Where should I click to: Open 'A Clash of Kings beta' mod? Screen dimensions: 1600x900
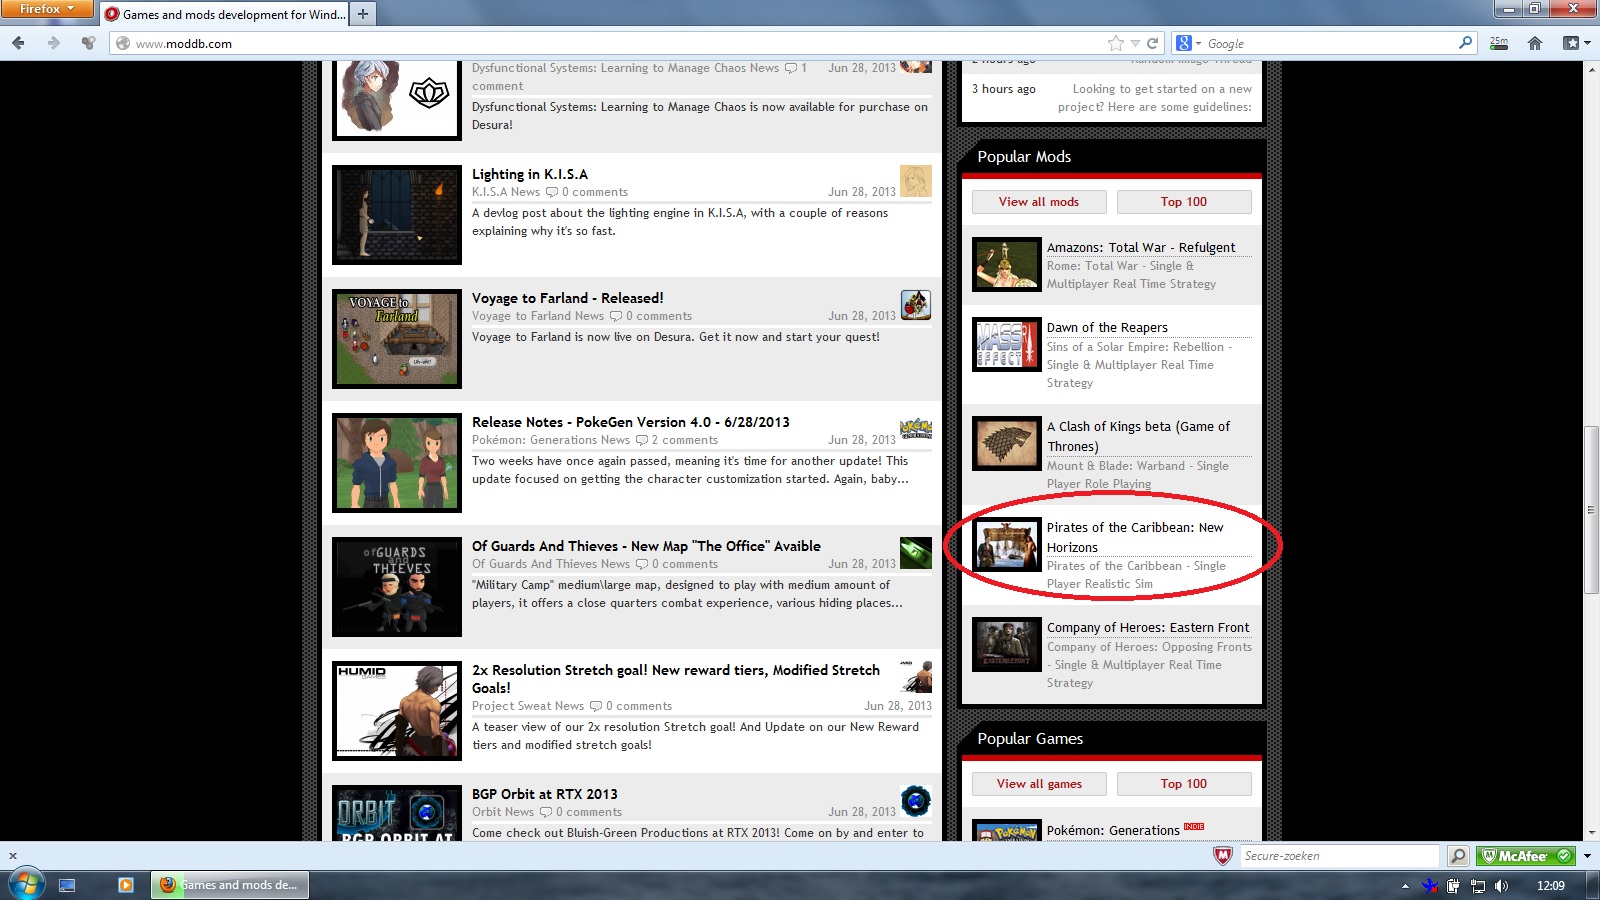1139,436
